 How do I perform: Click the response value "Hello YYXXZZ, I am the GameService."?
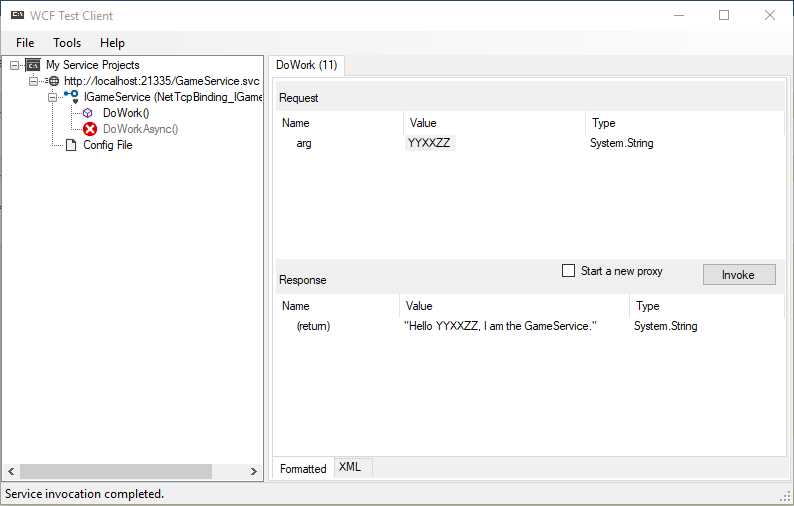coord(500,326)
